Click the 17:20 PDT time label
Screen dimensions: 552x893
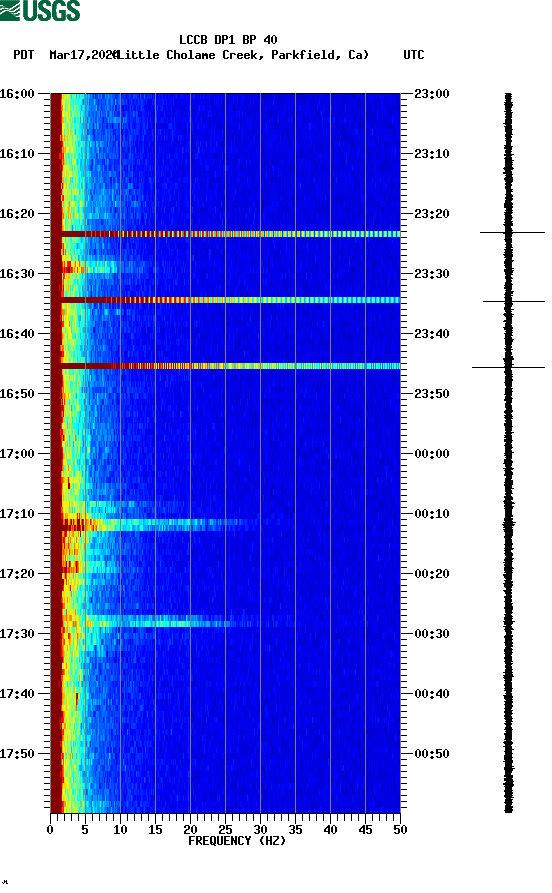[x=17, y=574]
